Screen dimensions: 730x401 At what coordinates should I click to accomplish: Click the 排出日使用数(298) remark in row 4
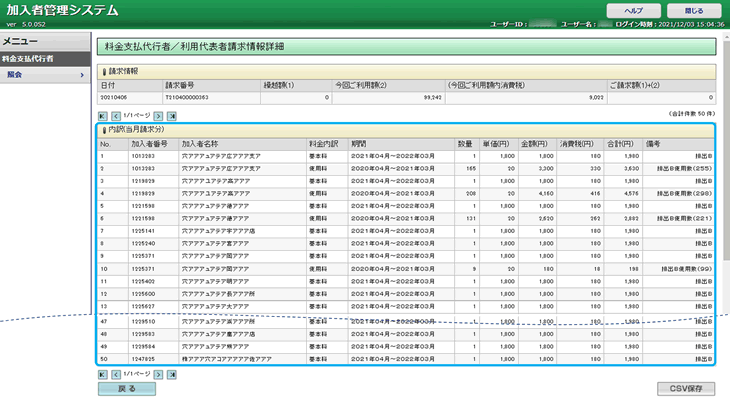(684, 194)
